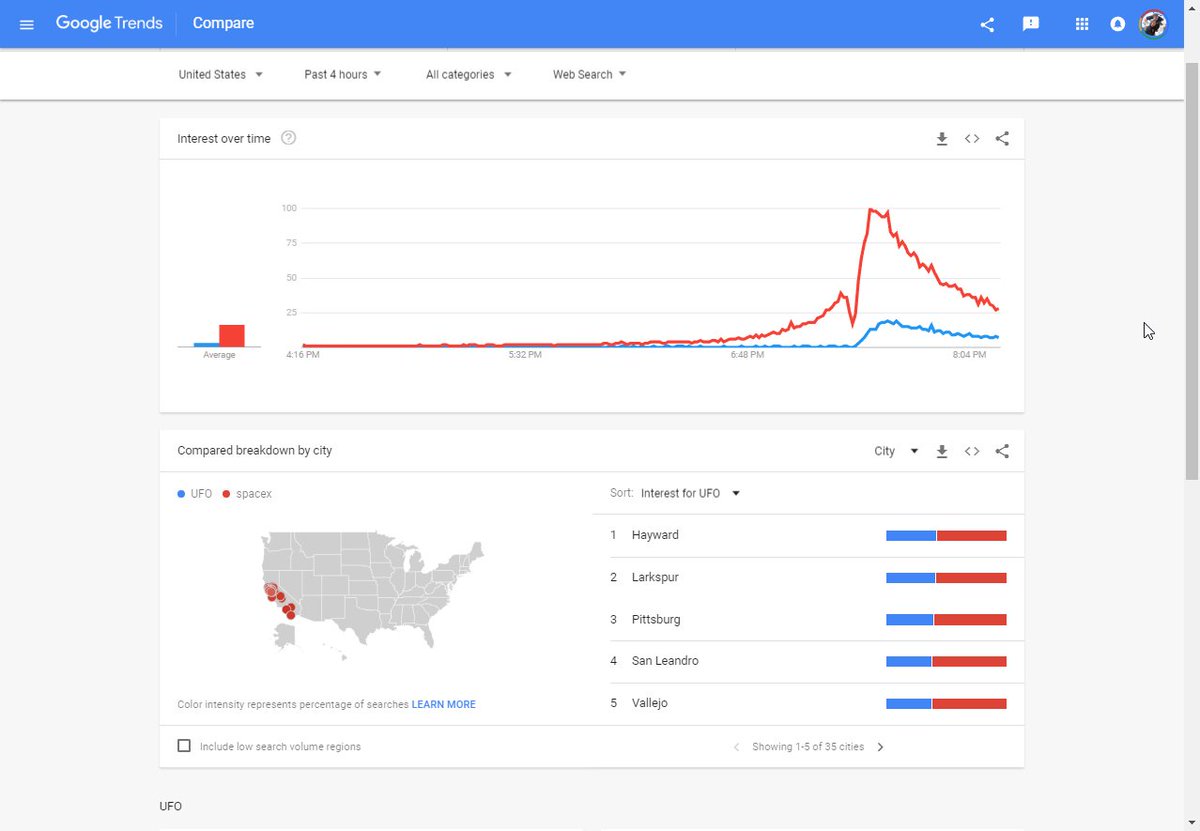Click Hayward's comparison bar
The width and height of the screenshot is (1200, 831).
click(x=946, y=536)
